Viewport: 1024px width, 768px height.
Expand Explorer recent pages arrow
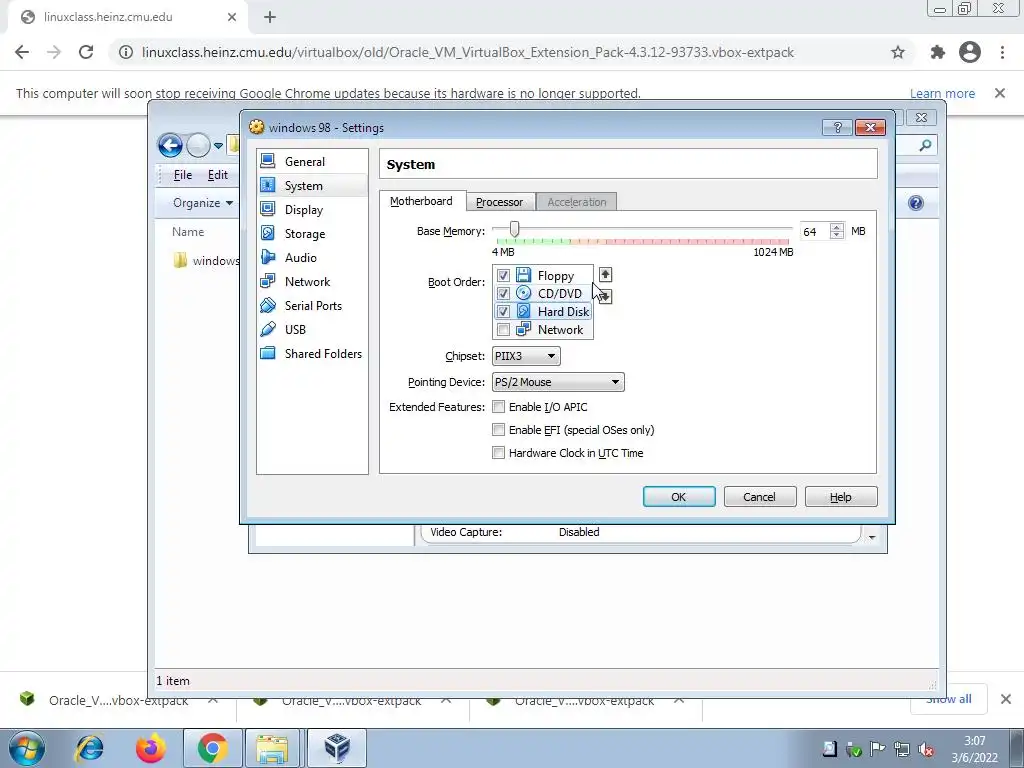click(218, 146)
